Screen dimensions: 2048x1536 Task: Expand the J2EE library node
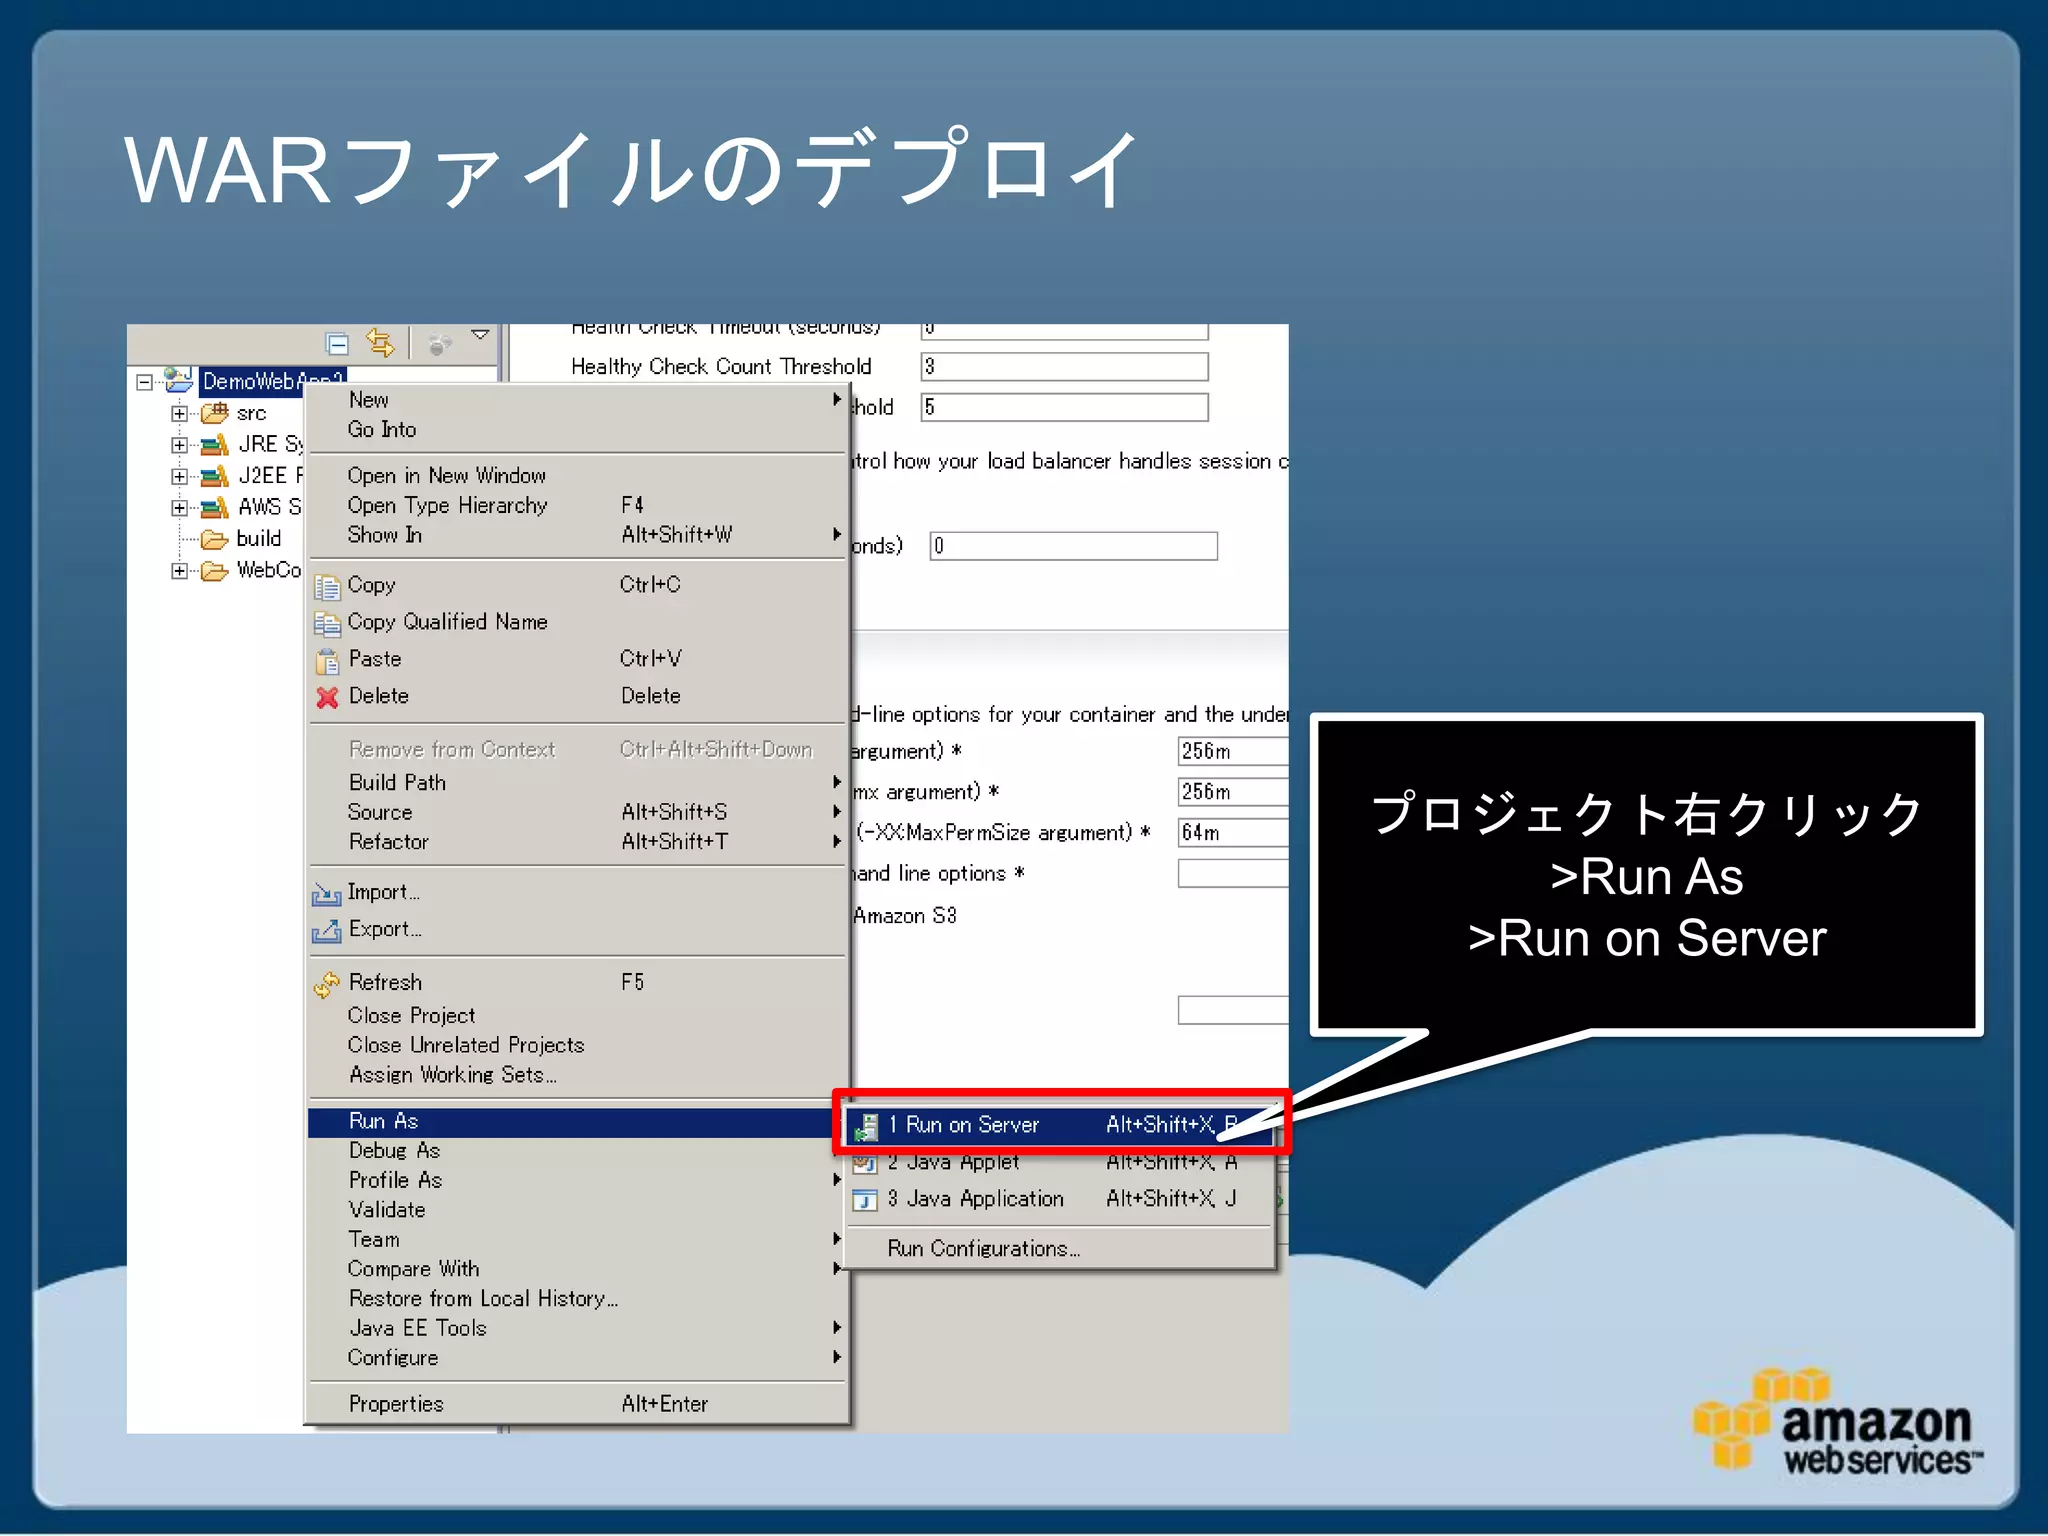point(179,476)
